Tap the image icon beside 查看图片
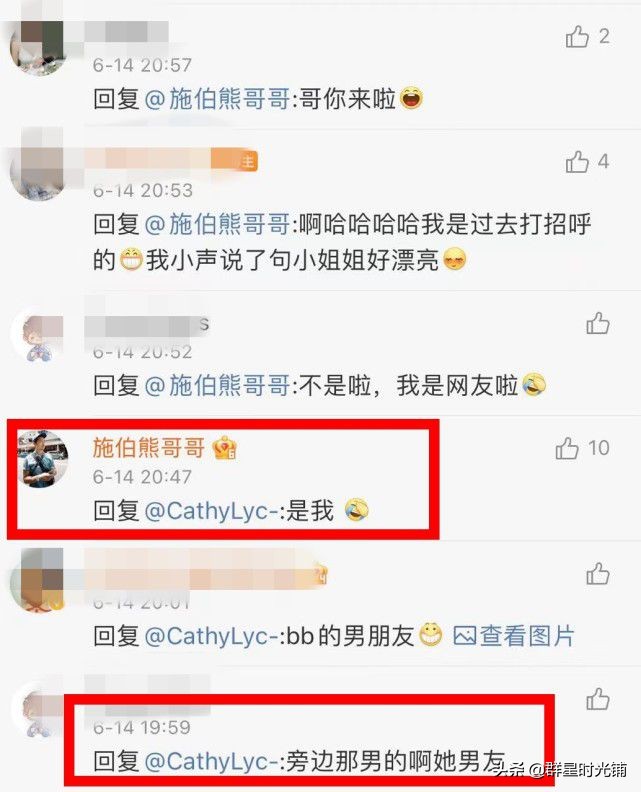Image resolution: width=641 pixels, height=792 pixels. click(464, 636)
